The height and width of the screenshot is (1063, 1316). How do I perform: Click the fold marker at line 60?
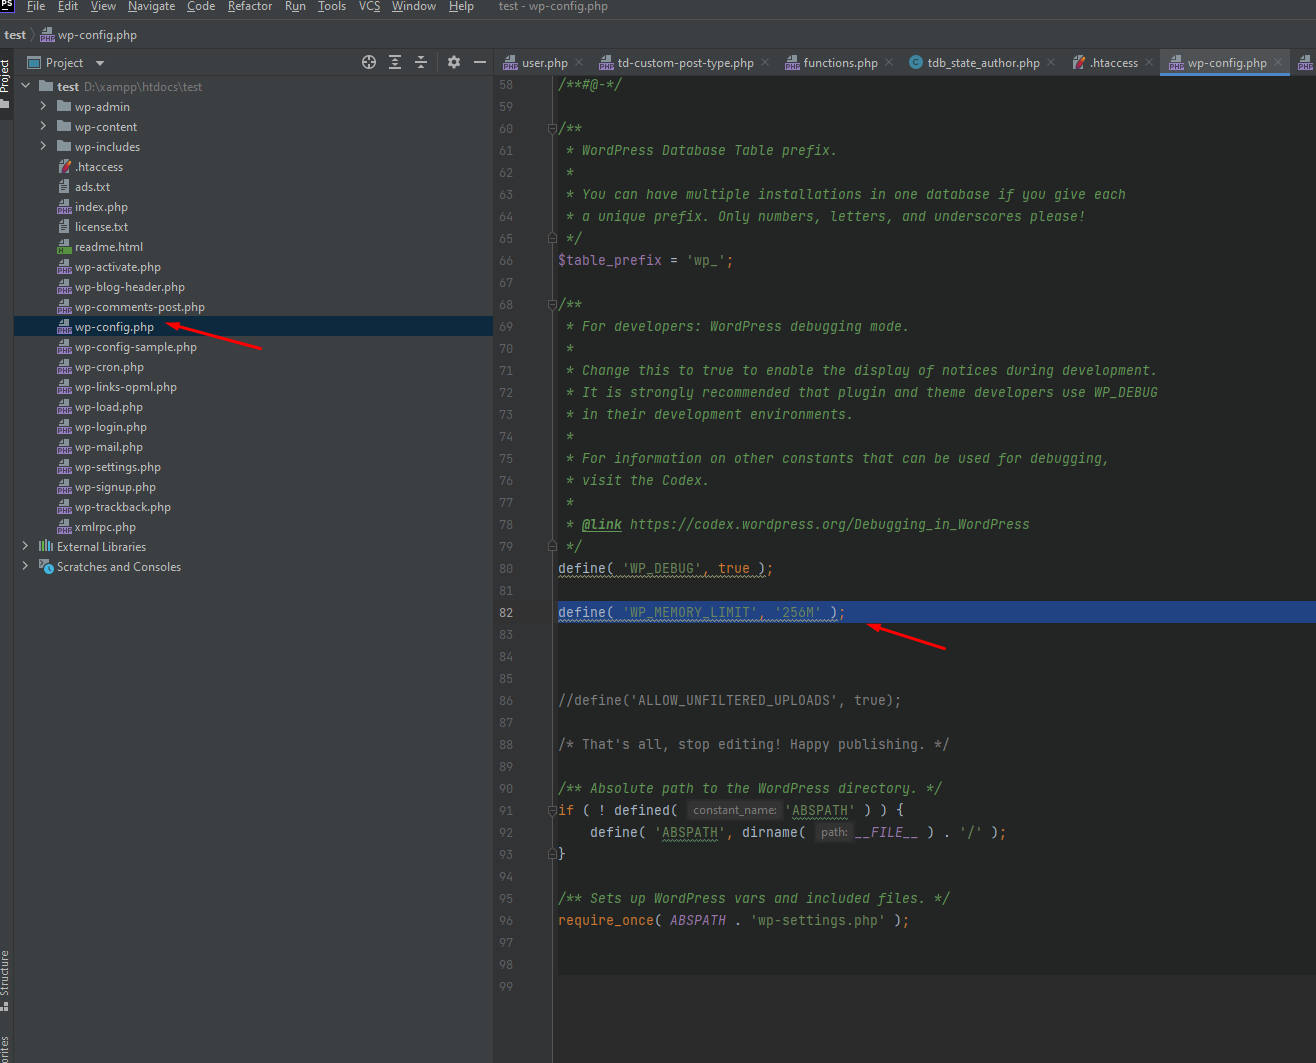point(552,128)
